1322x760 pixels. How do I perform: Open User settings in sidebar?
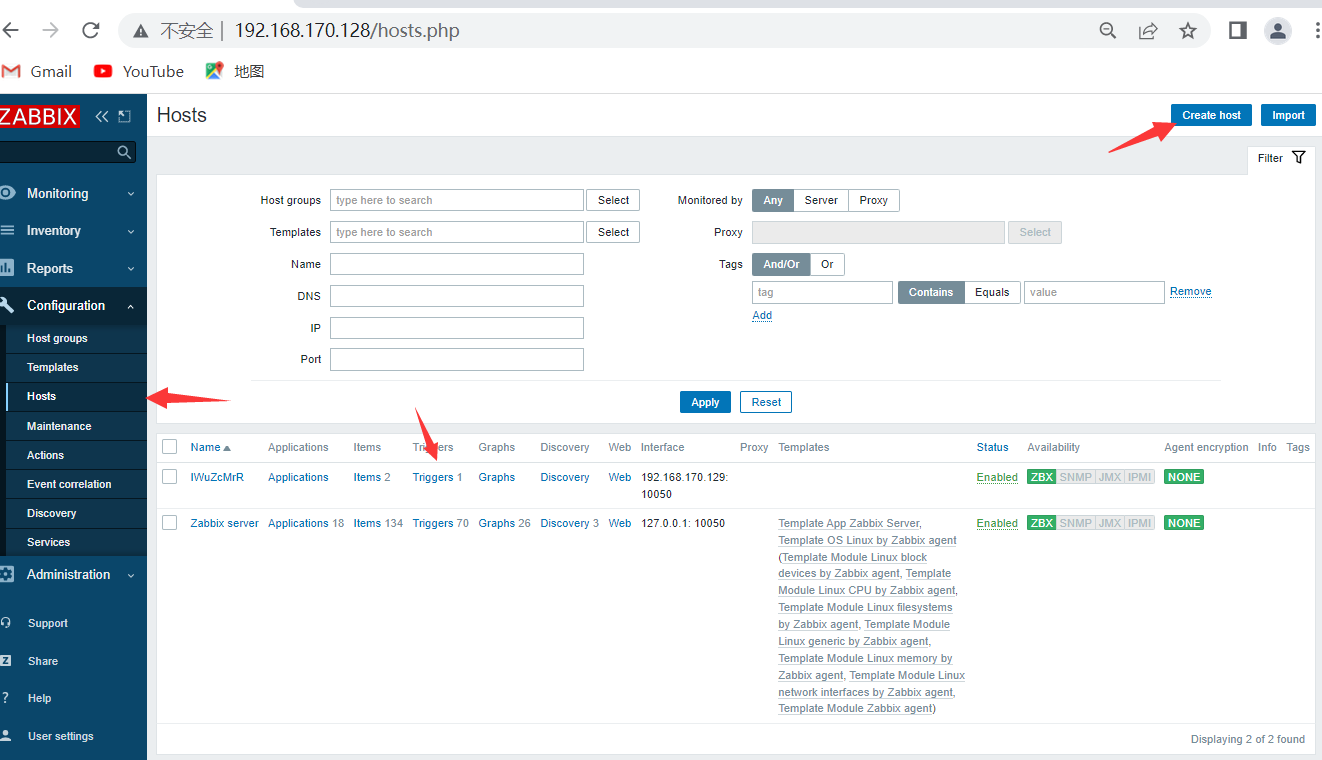tap(61, 736)
